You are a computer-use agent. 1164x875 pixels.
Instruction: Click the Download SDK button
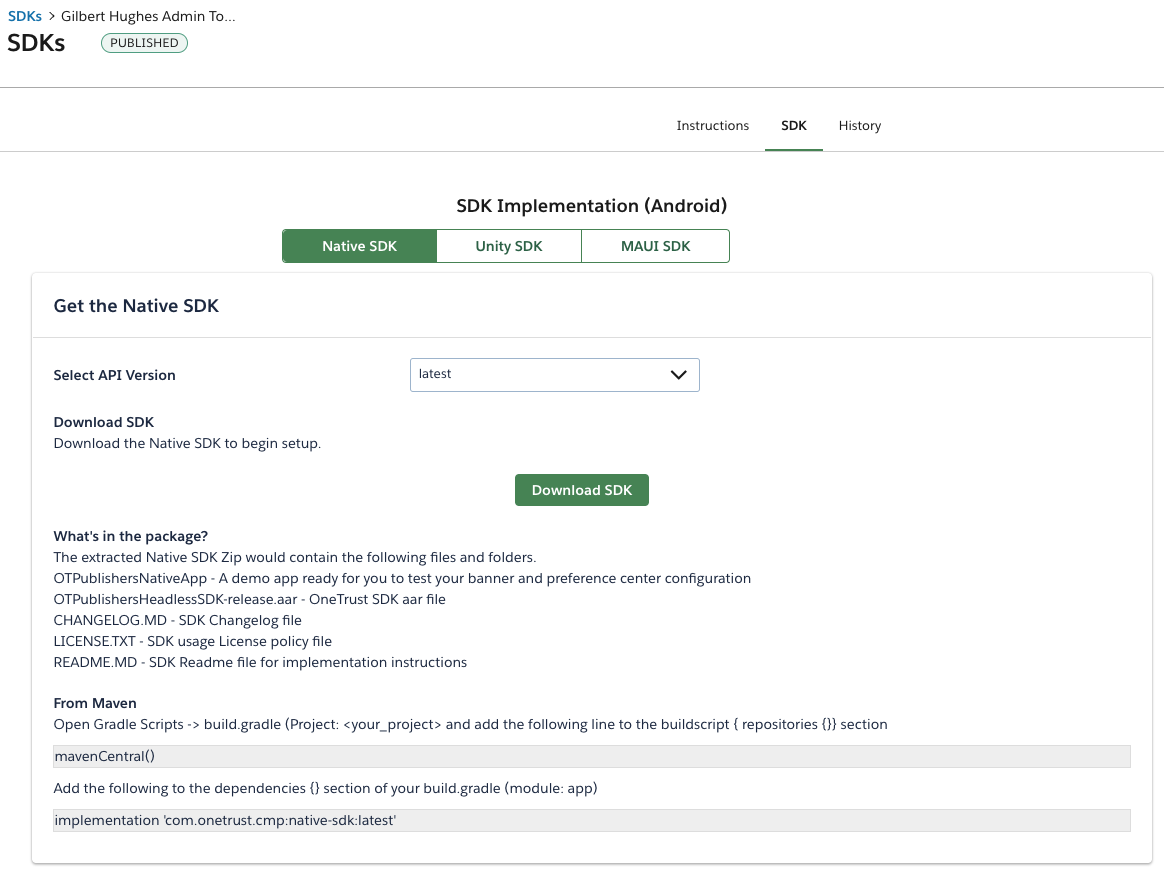coord(581,490)
